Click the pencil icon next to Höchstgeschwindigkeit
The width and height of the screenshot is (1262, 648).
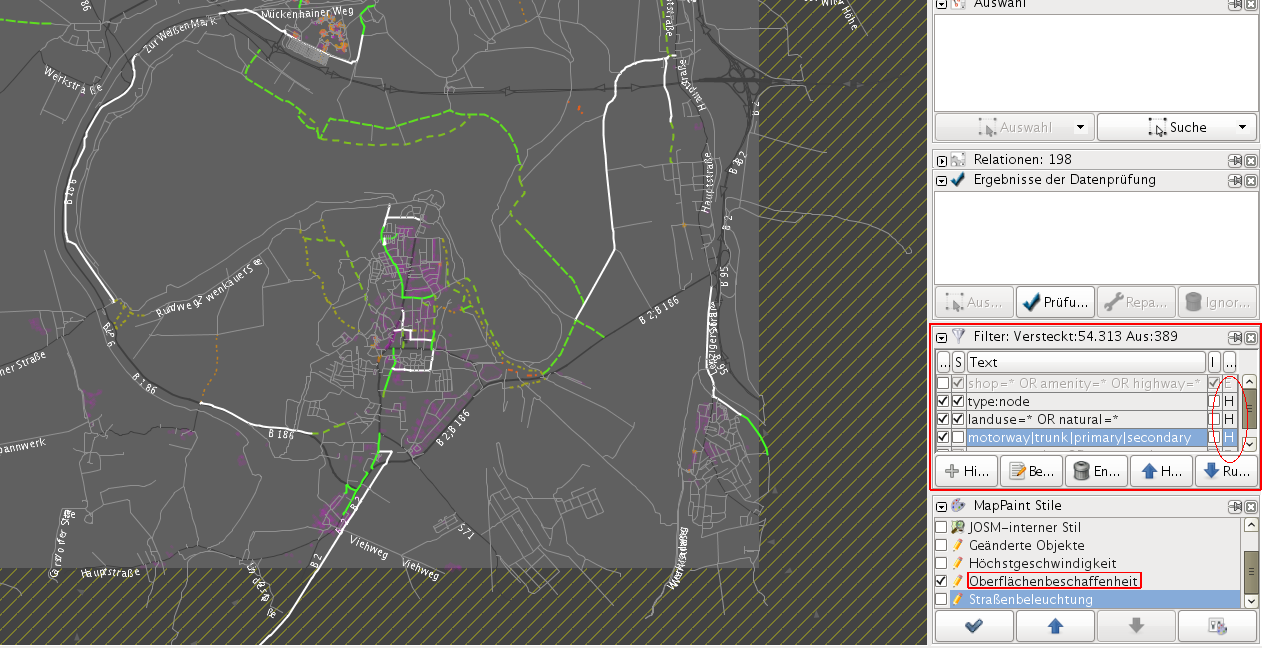click(x=958, y=563)
